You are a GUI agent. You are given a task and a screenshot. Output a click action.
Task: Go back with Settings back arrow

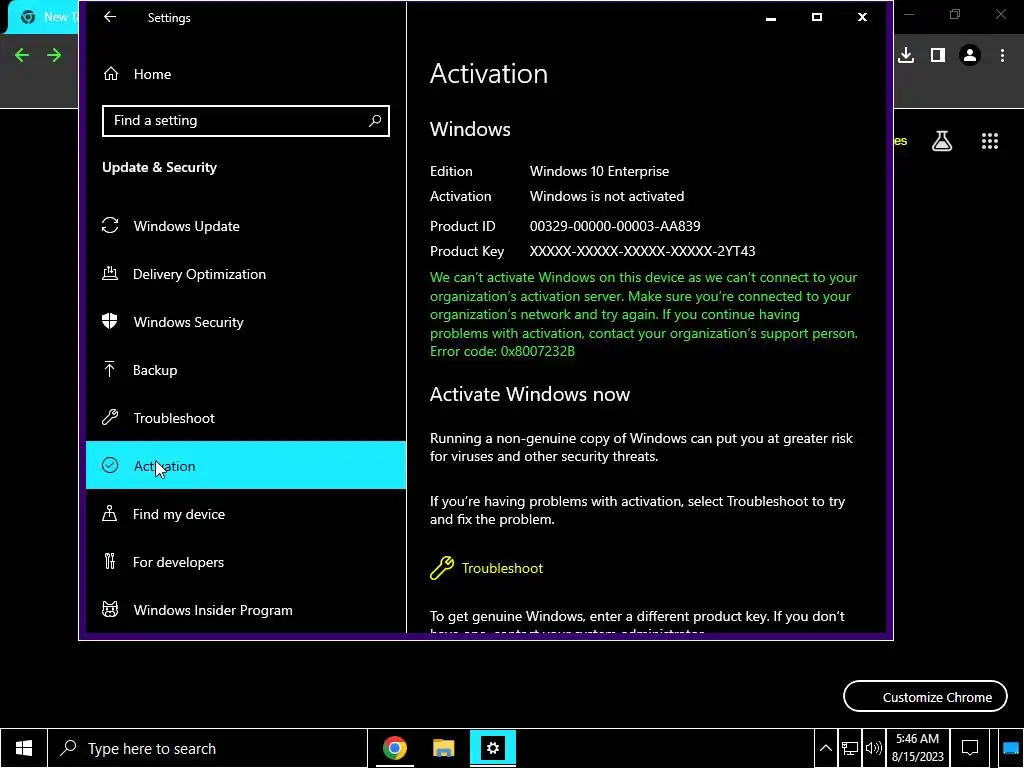tap(110, 18)
